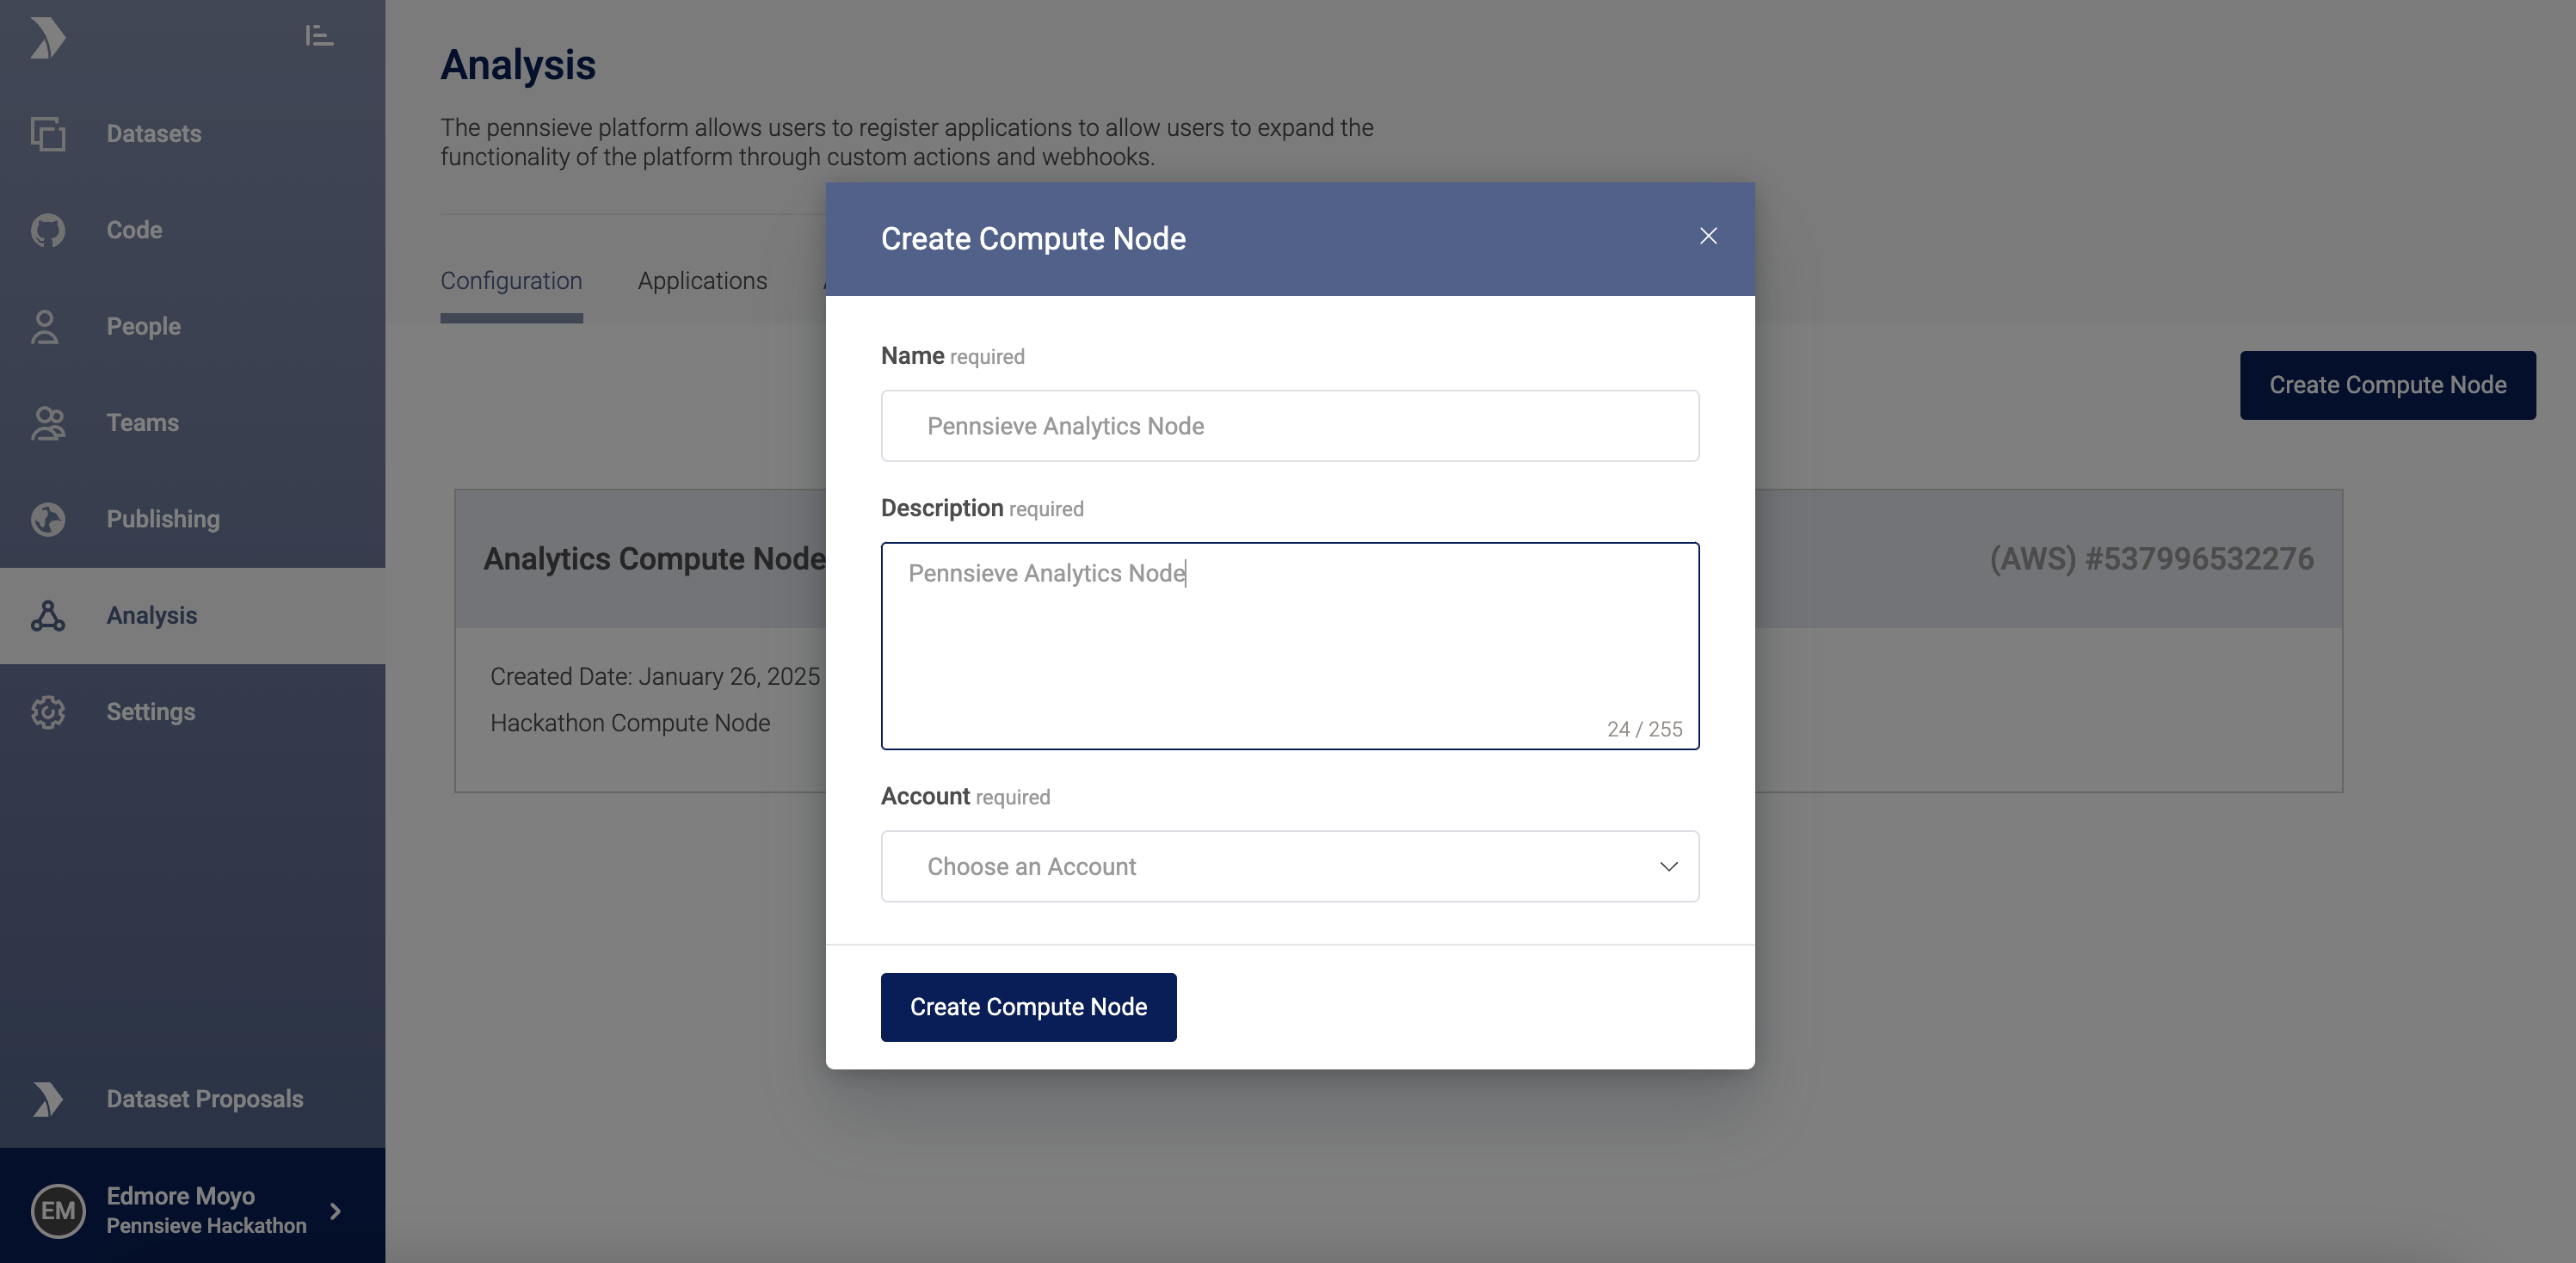Image resolution: width=2576 pixels, height=1263 pixels.
Task: Open Datasets via its sidebar icon
Action: coord(47,134)
